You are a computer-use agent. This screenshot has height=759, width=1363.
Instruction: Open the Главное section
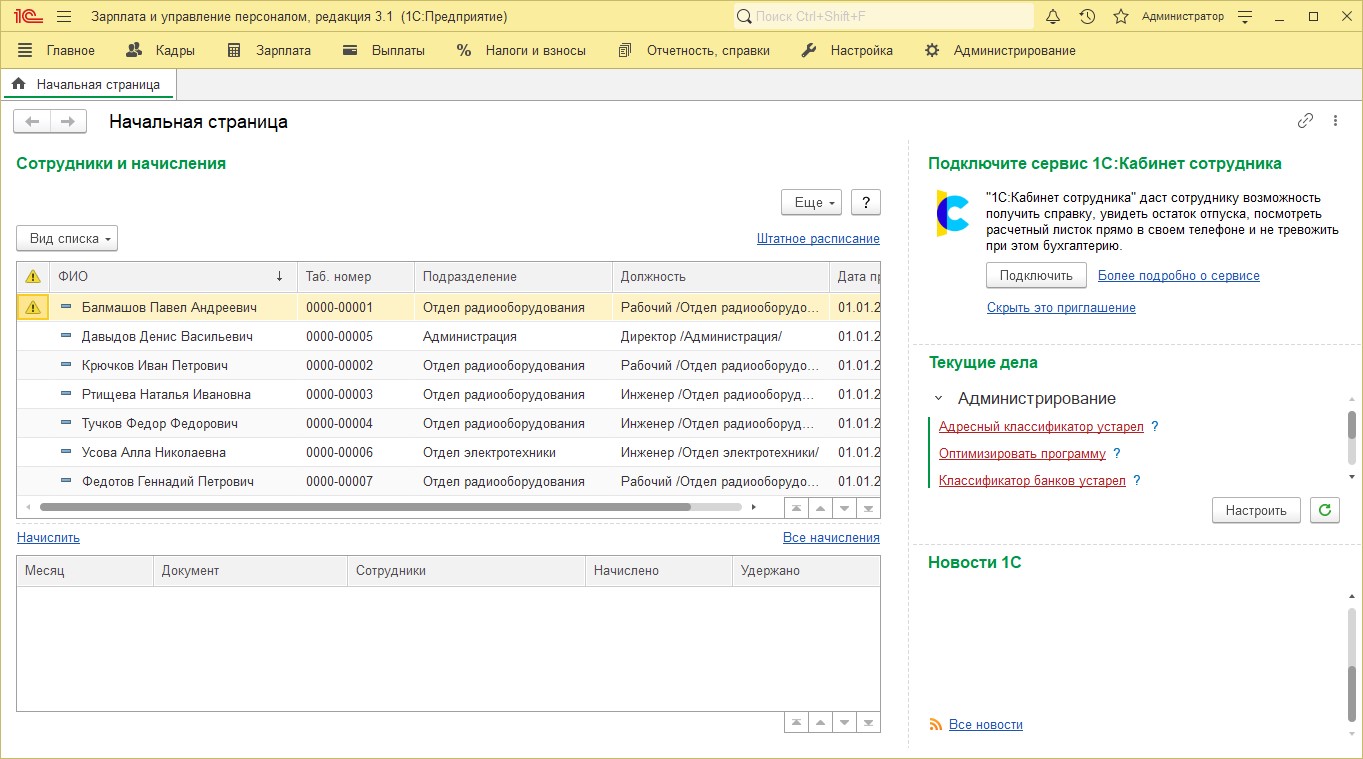click(56, 50)
